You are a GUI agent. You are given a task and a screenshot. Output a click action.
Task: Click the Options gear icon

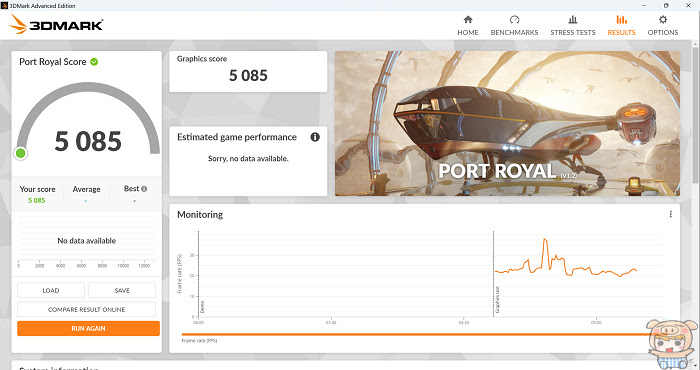663,20
